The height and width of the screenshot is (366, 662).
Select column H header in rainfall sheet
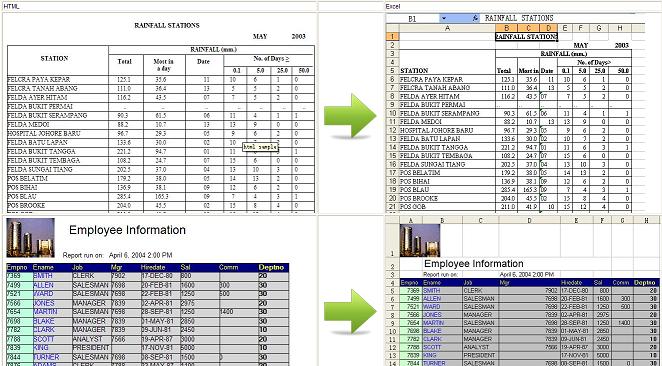[x=620, y=28]
